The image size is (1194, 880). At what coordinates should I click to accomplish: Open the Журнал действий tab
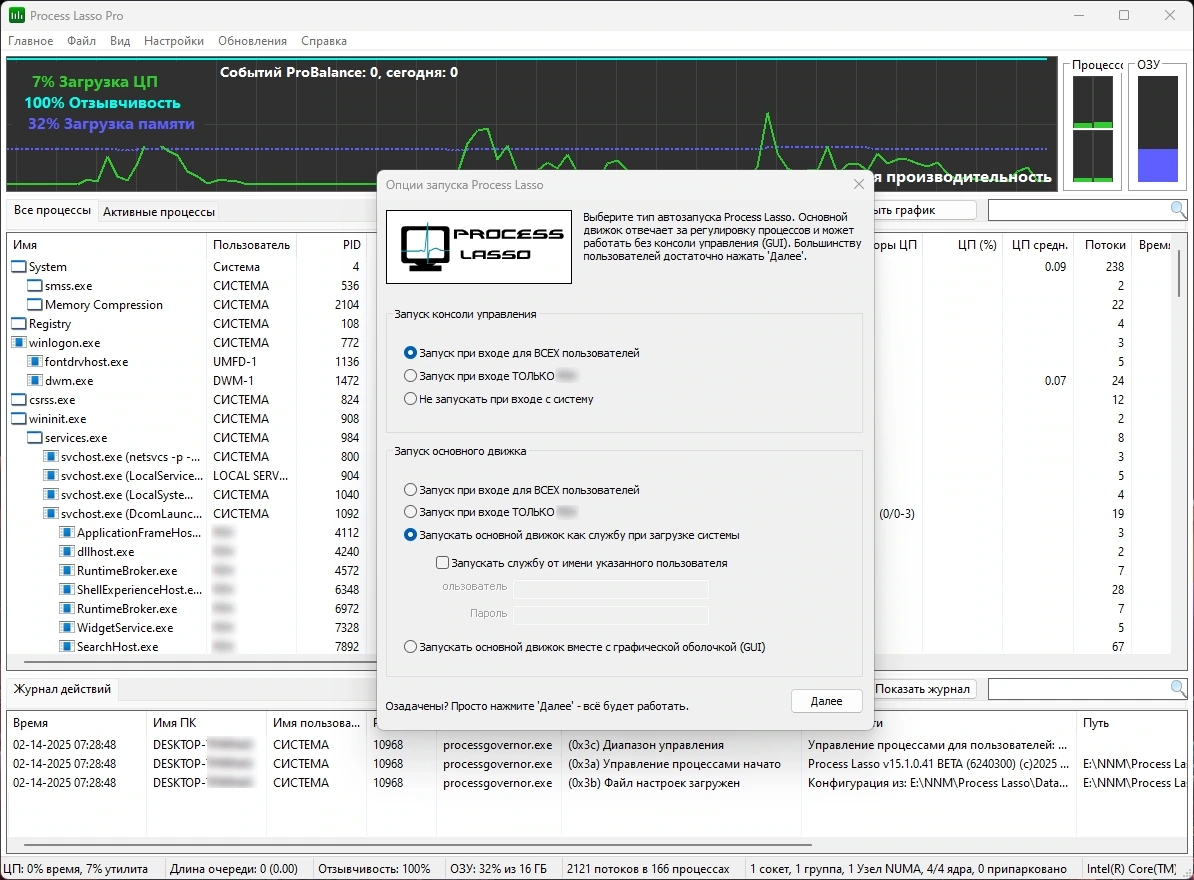click(62, 689)
